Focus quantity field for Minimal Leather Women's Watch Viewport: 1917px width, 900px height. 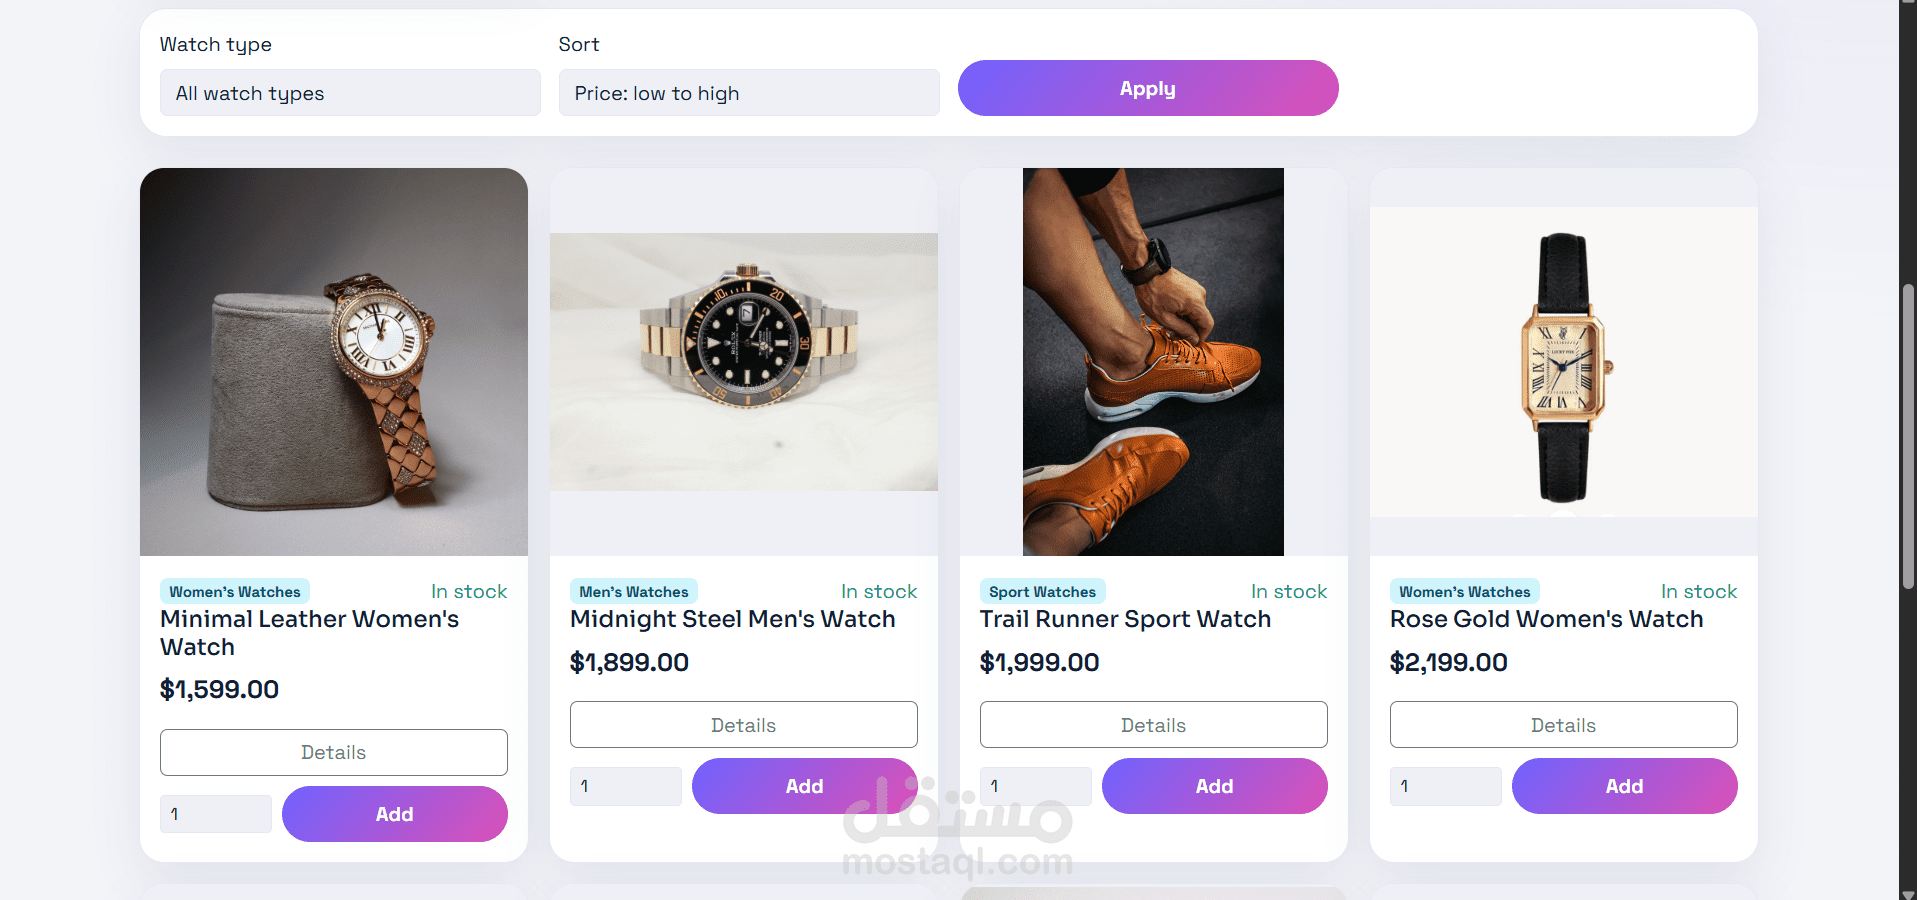coord(216,814)
